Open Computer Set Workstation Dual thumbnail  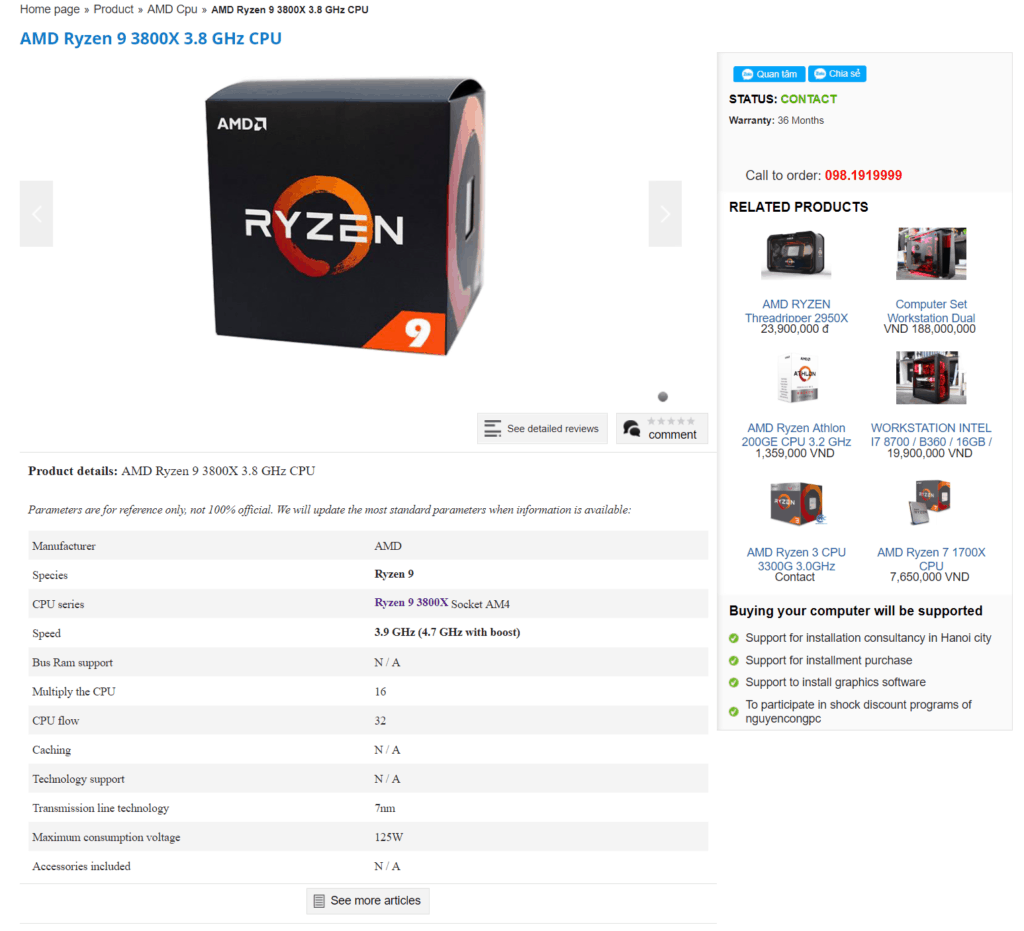[x=931, y=254]
